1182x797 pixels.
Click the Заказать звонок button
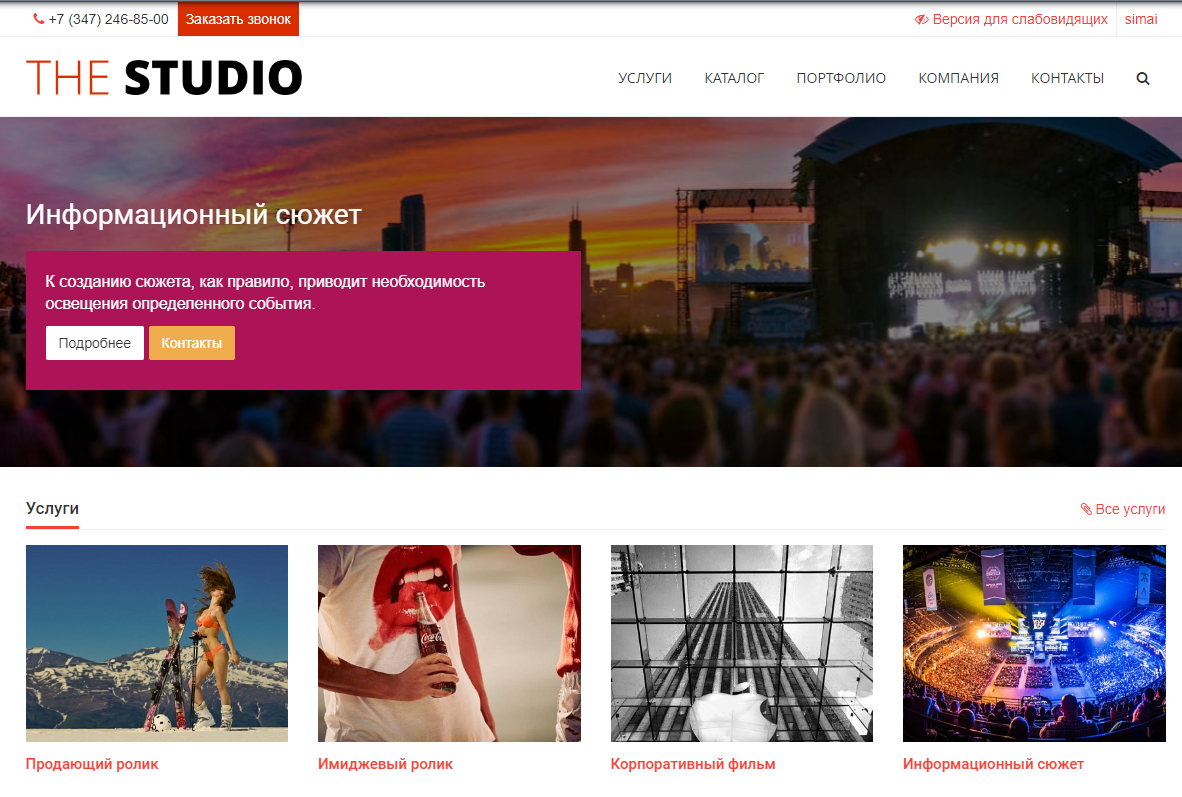(x=238, y=19)
